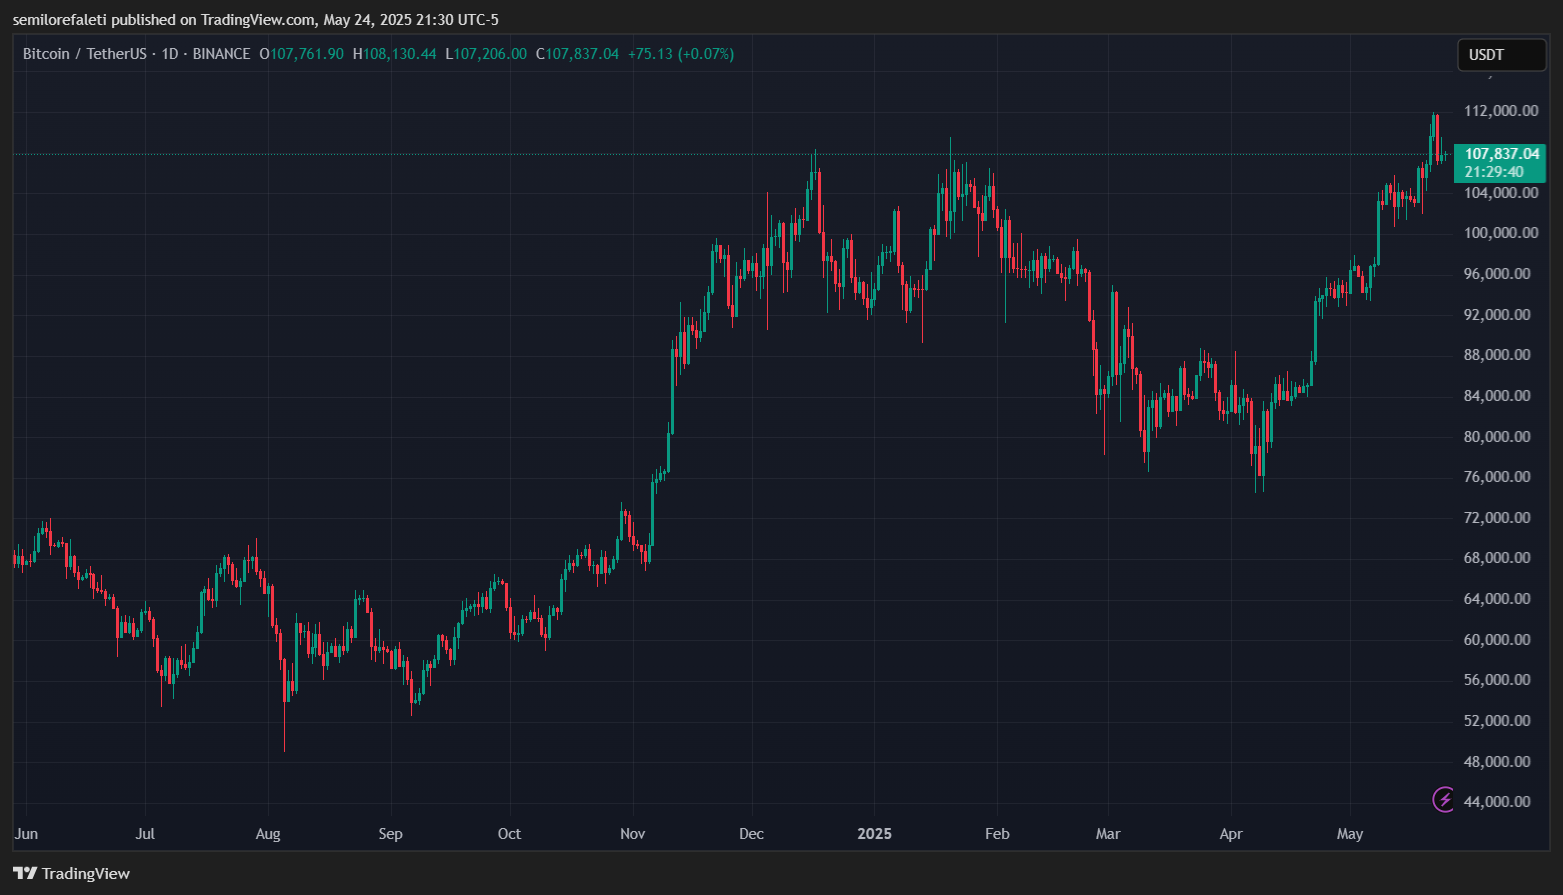1563x895 pixels.
Task: Click the low value L107,206.00
Action: click(x=486, y=54)
